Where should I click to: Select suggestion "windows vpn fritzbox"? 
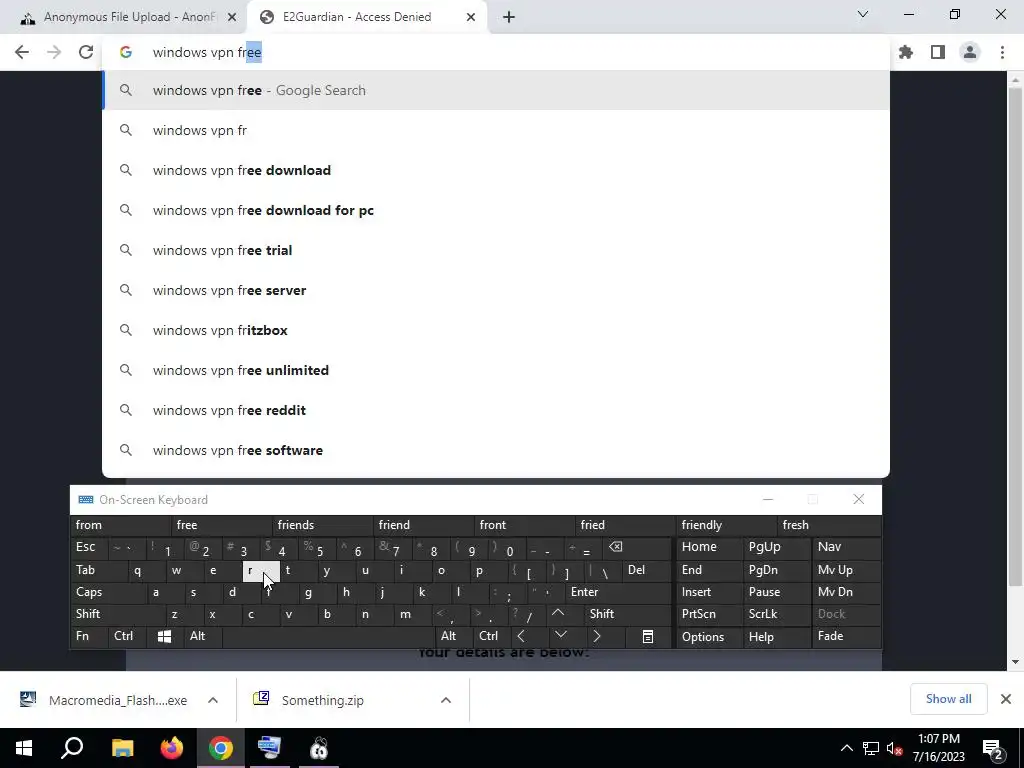(496, 330)
